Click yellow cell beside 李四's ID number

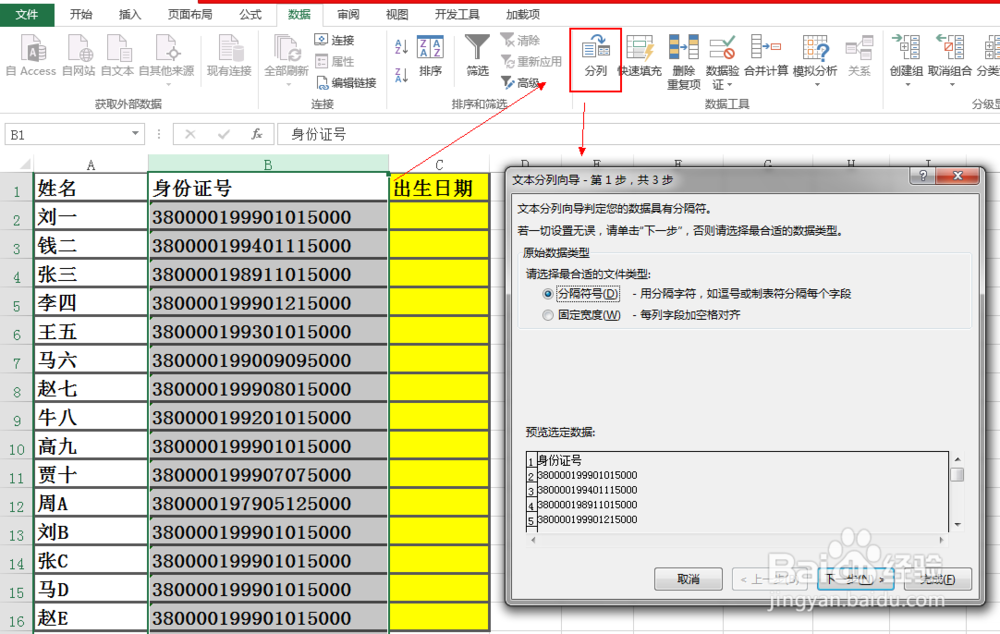(x=439, y=302)
